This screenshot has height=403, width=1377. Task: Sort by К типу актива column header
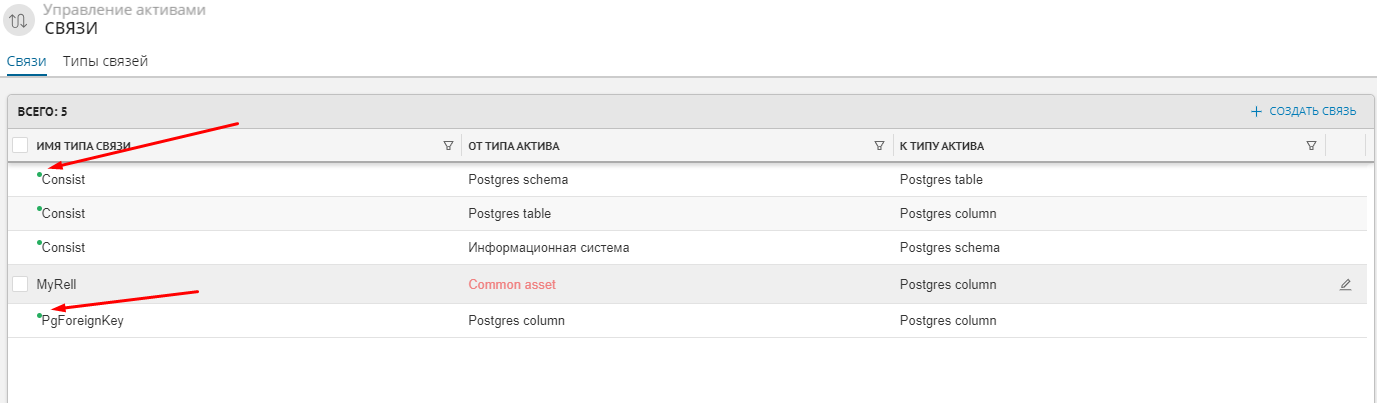pyautogui.click(x=941, y=146)
